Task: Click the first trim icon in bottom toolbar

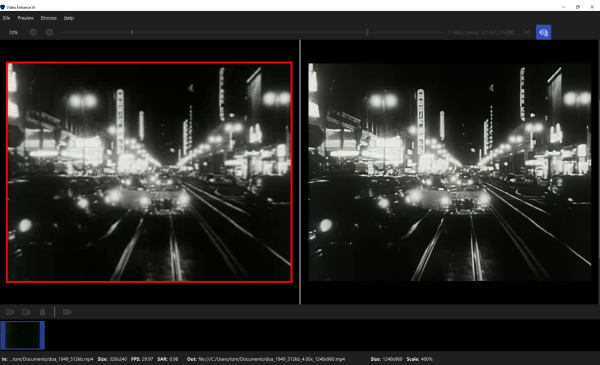Action: (x=10, y=312)
